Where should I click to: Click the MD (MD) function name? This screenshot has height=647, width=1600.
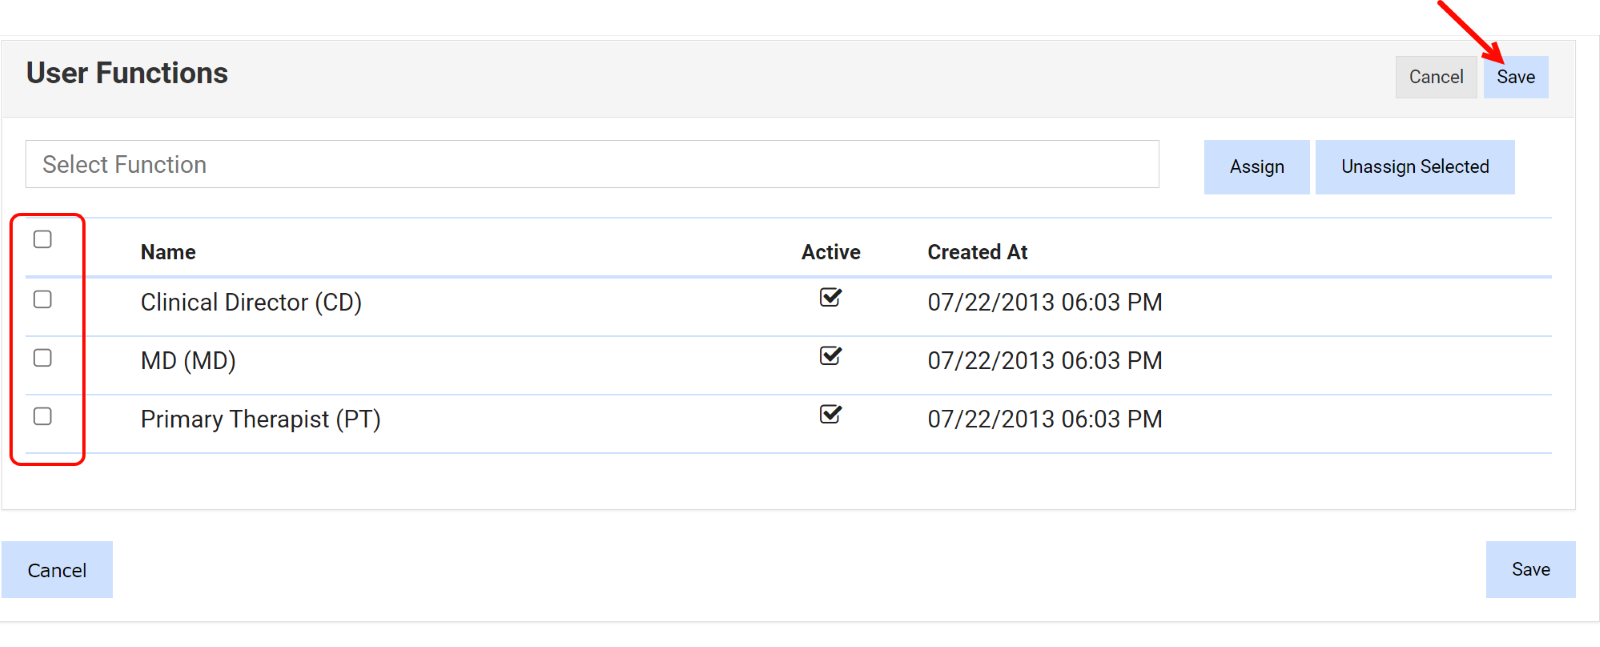(188, 361)
